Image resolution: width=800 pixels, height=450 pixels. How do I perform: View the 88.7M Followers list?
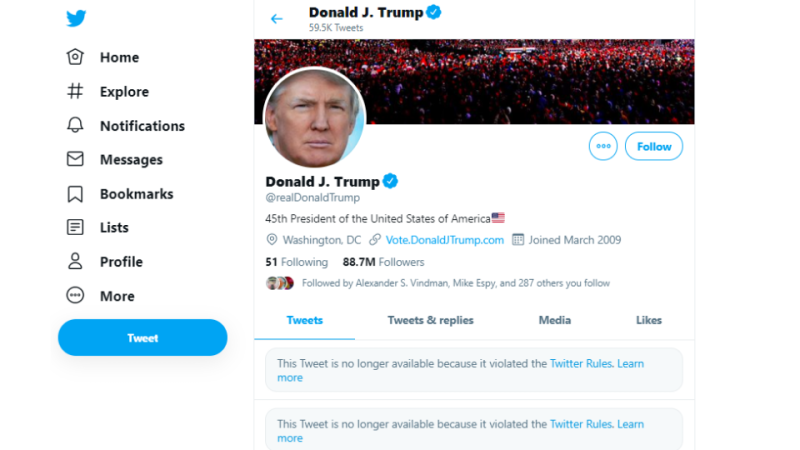pyautogui.click(x=383, y=262)
